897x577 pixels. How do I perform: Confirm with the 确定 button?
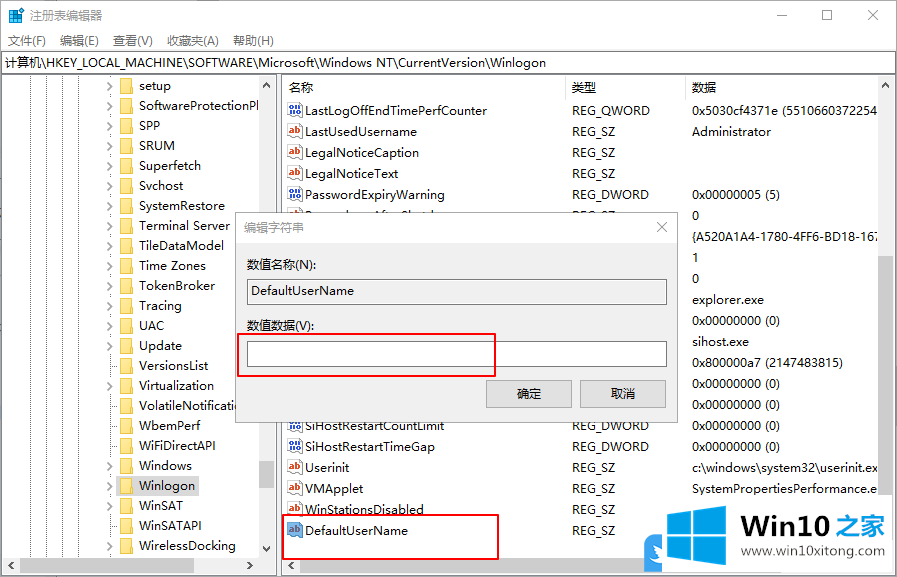[x=529, y=394]
